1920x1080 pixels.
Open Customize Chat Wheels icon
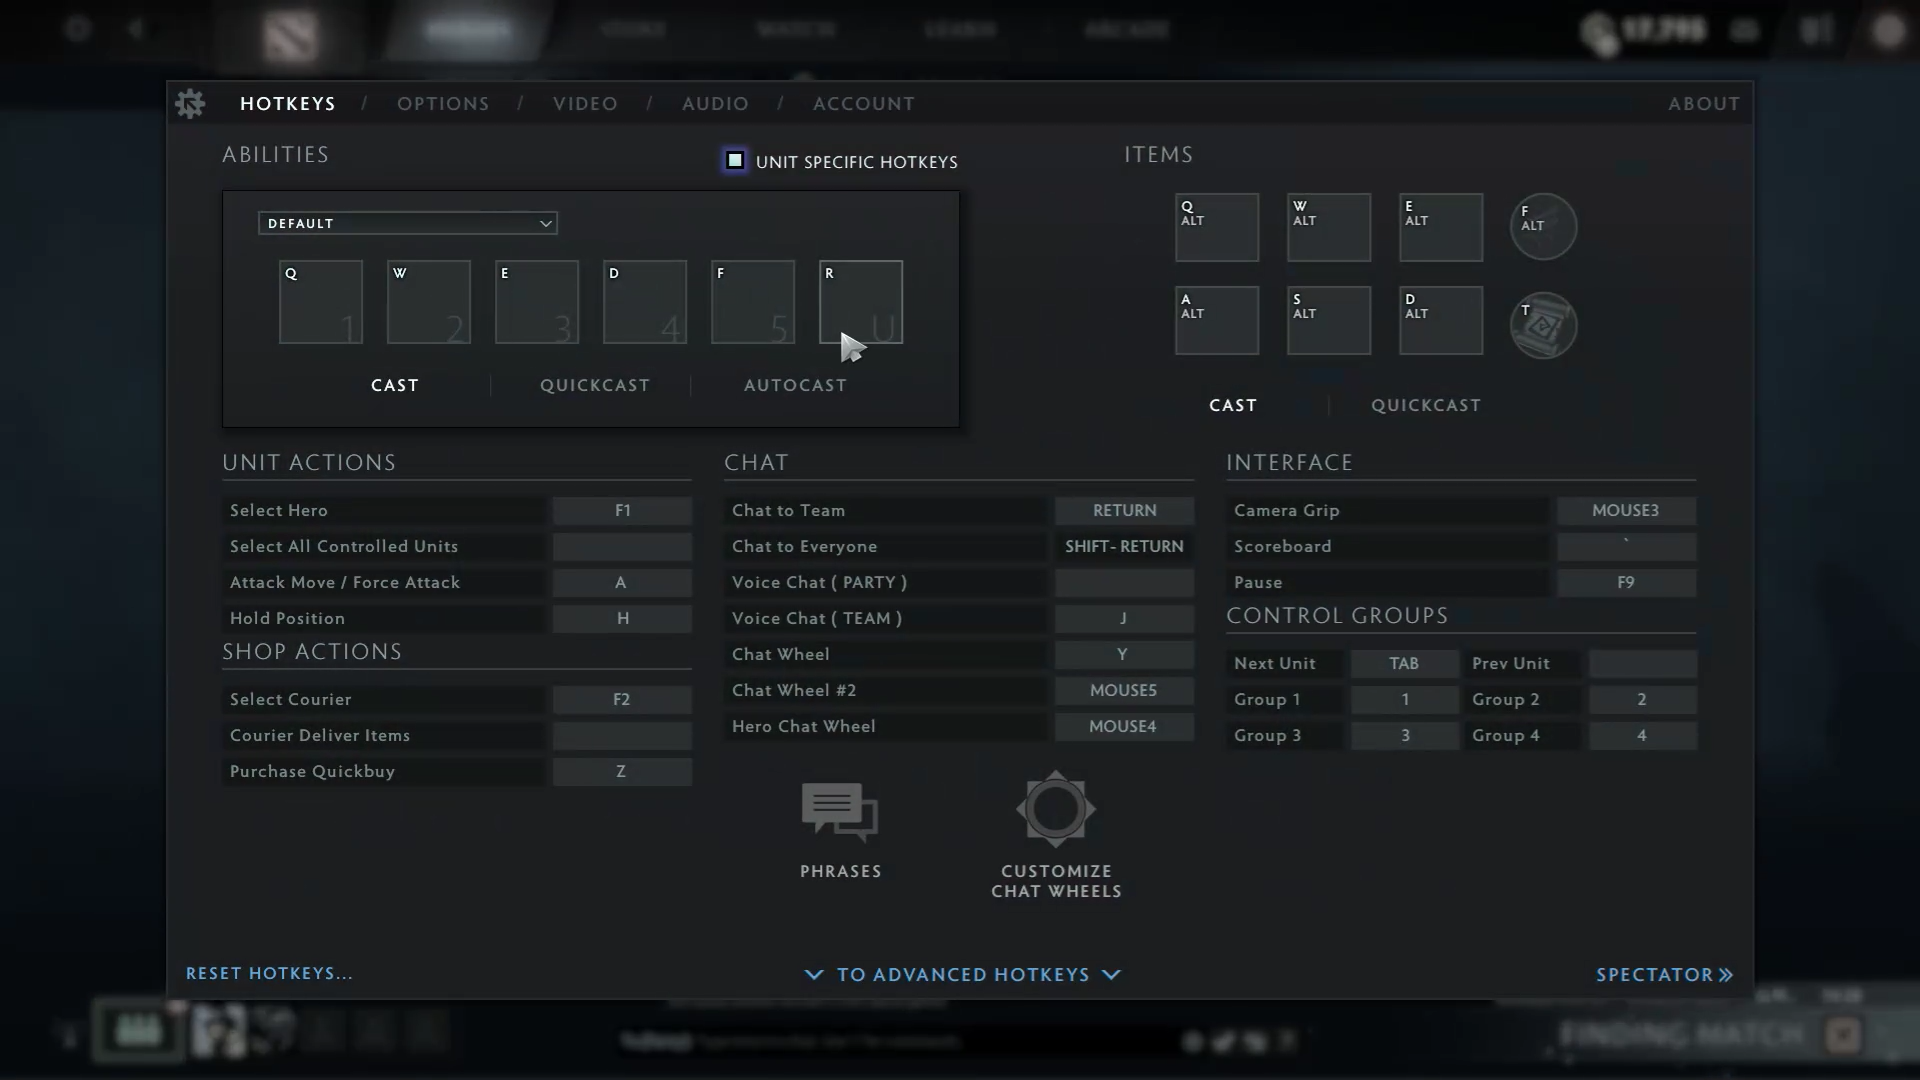tap(1056, 809)
